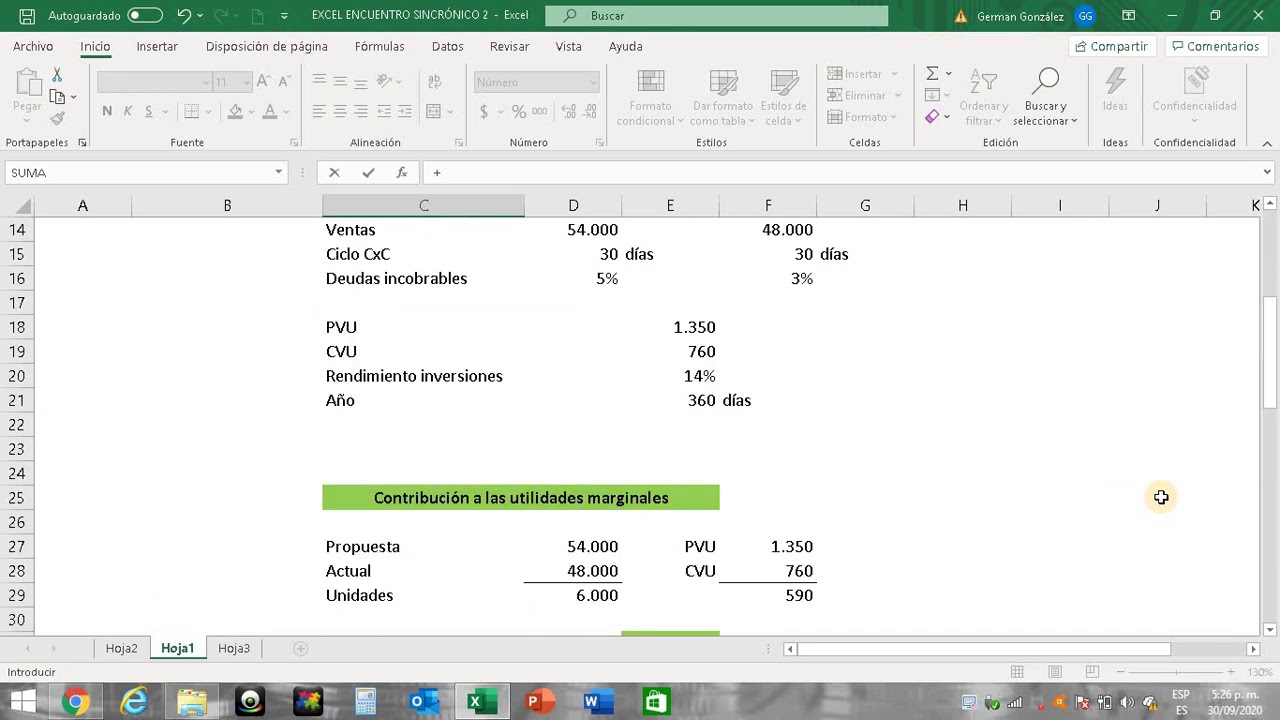This screenshot has width=1280, height=720.
Task: Click the AutoSum sigma icon
Action: (932, 74)
